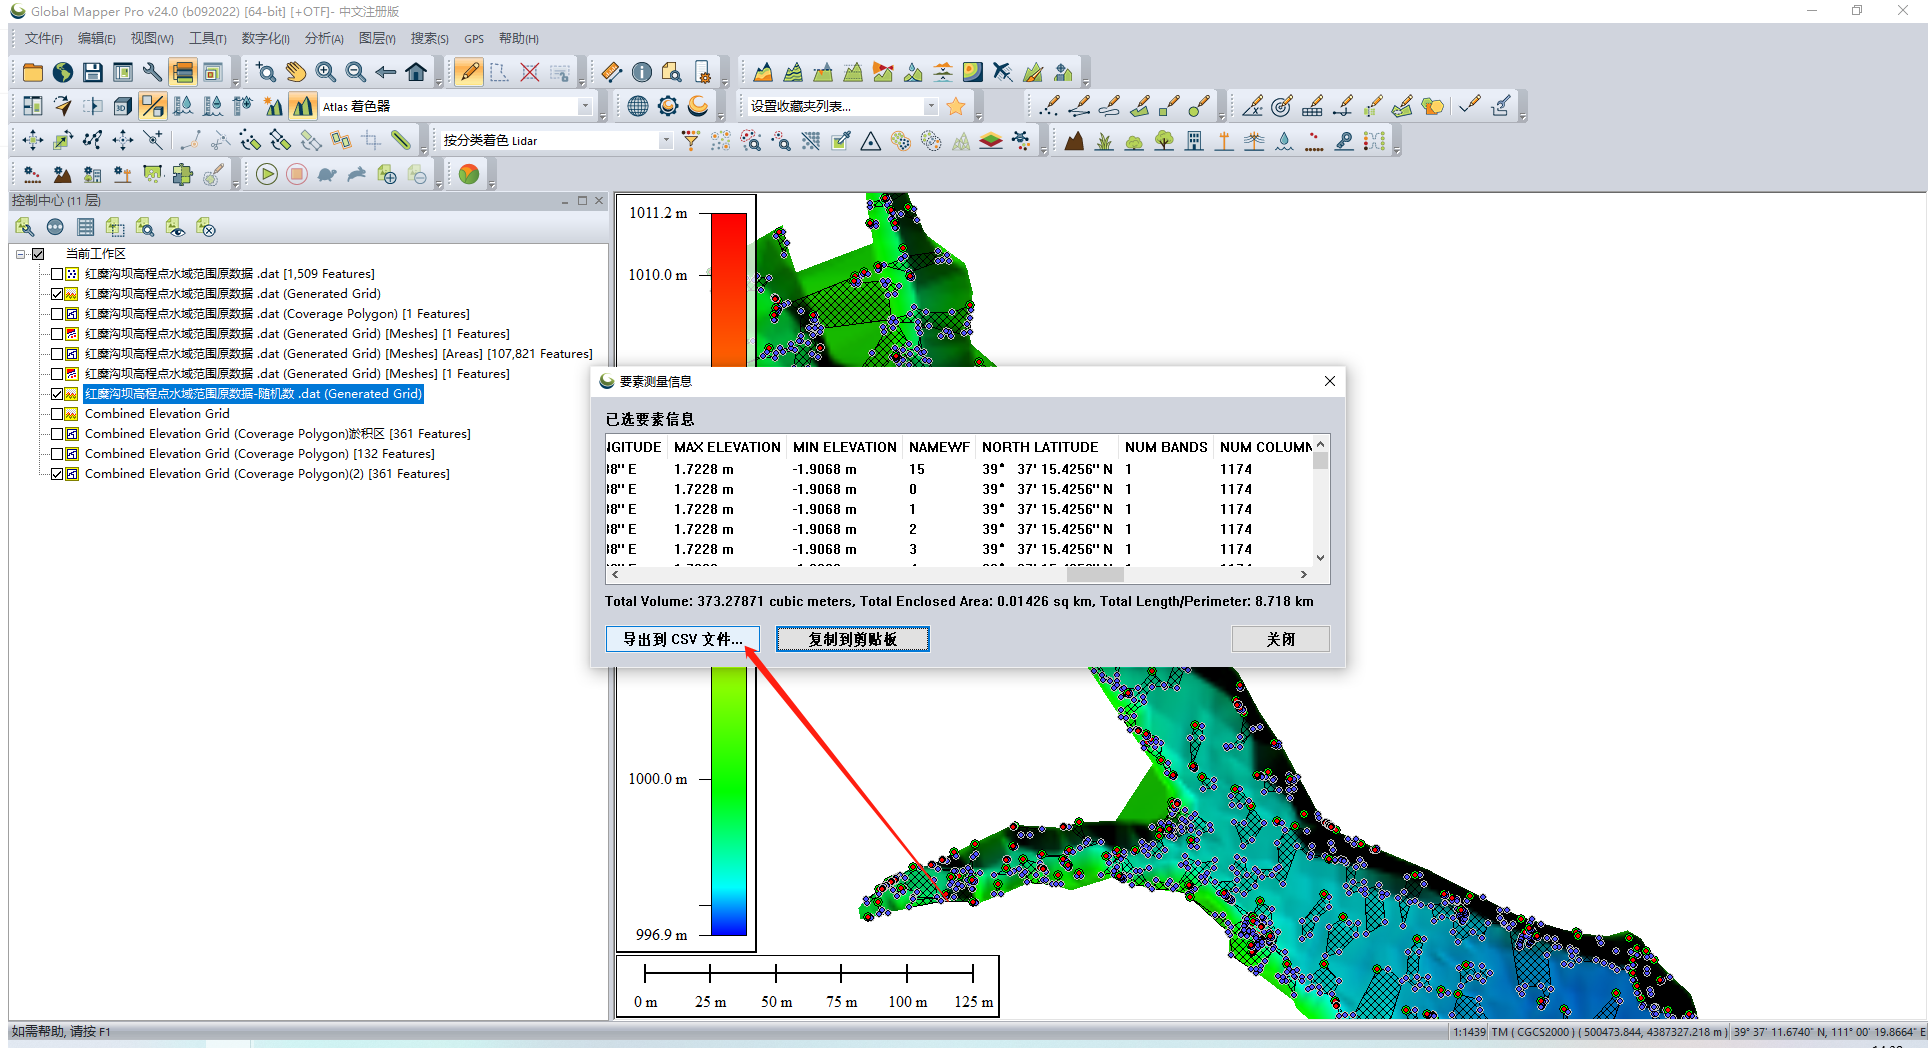Toggle the hill shading mountain icon

coord(302,106)
